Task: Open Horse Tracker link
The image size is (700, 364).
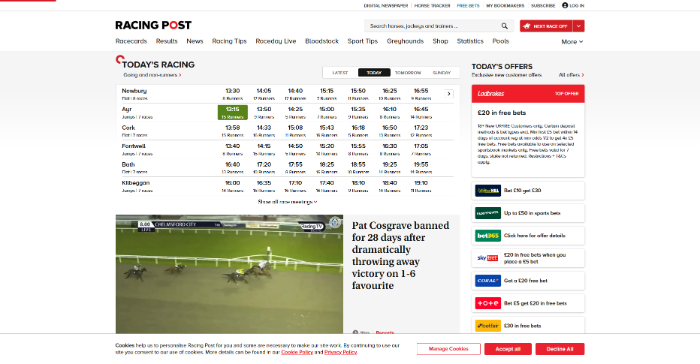Action: [x=432, y=6]
